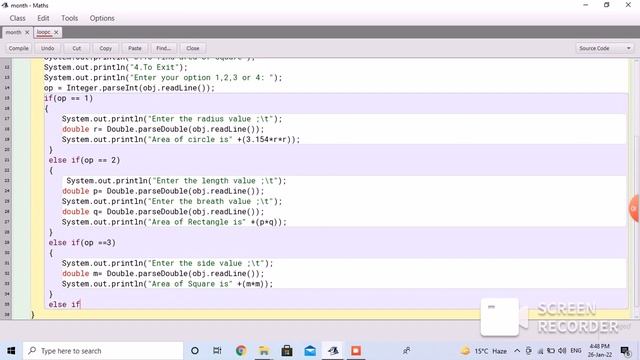Click the orange screen recorder edge button
The width and height of the screenshot is (640, 360).
[x=634, y=209]
